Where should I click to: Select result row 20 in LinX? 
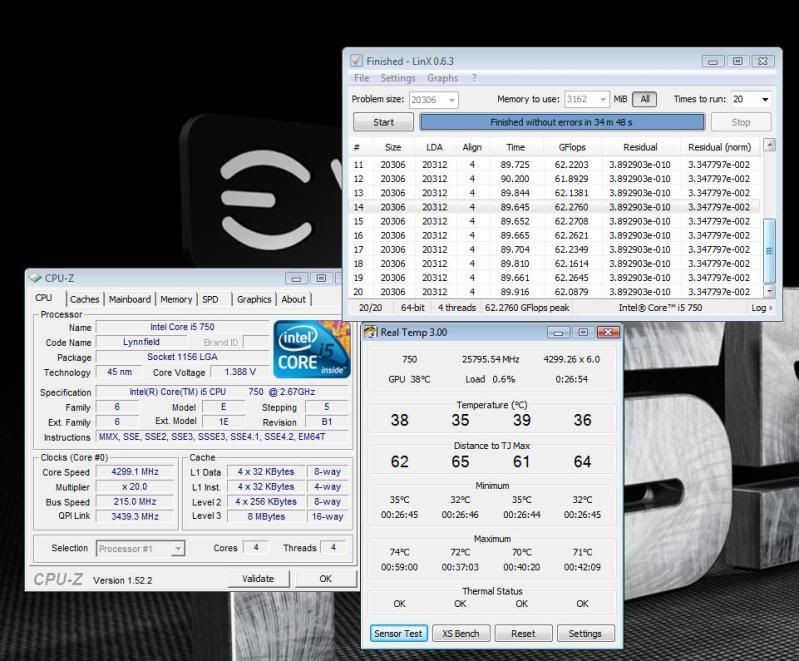(x=554, y=292)
